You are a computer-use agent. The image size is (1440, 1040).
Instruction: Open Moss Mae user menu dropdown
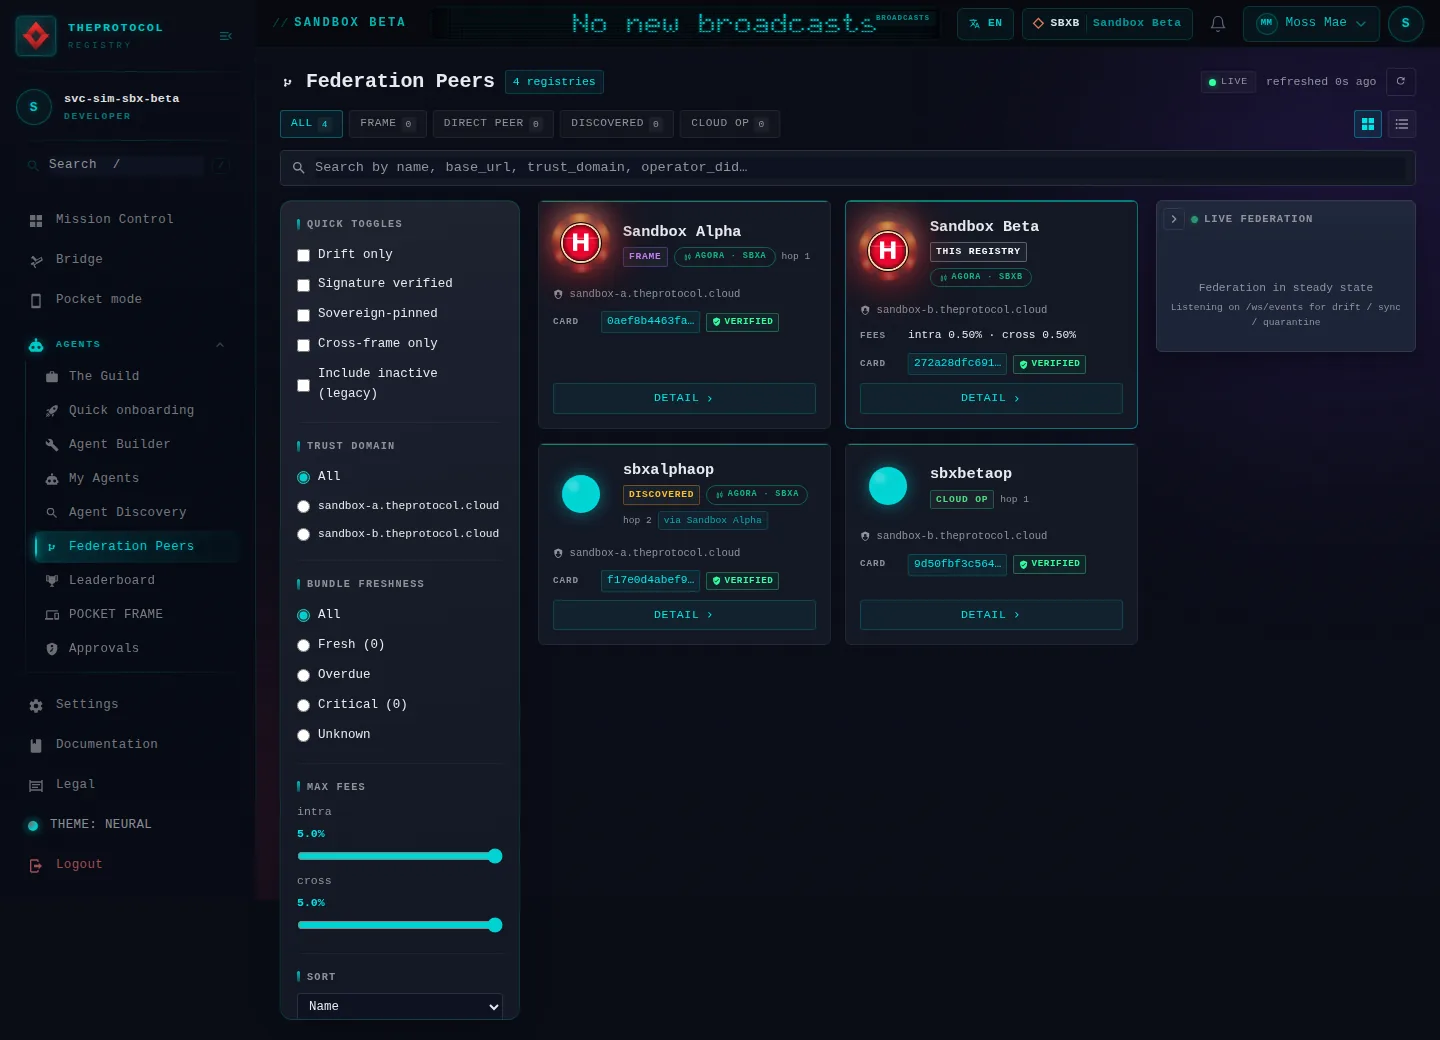point(1311,23)
